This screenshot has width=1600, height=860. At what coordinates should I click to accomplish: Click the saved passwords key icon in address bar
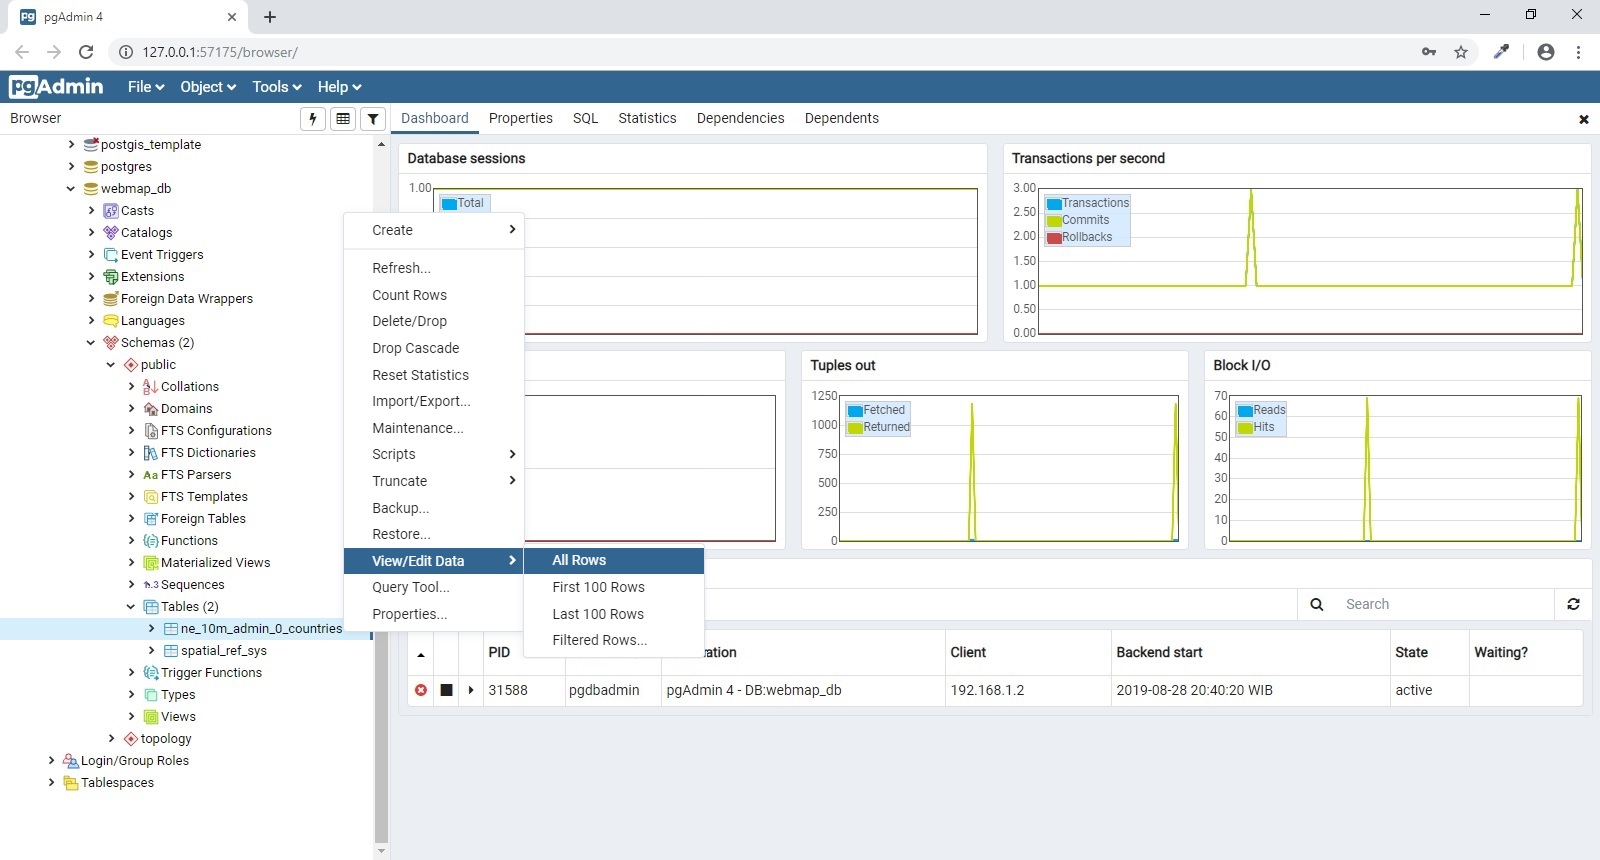[x=1429, y=52]
